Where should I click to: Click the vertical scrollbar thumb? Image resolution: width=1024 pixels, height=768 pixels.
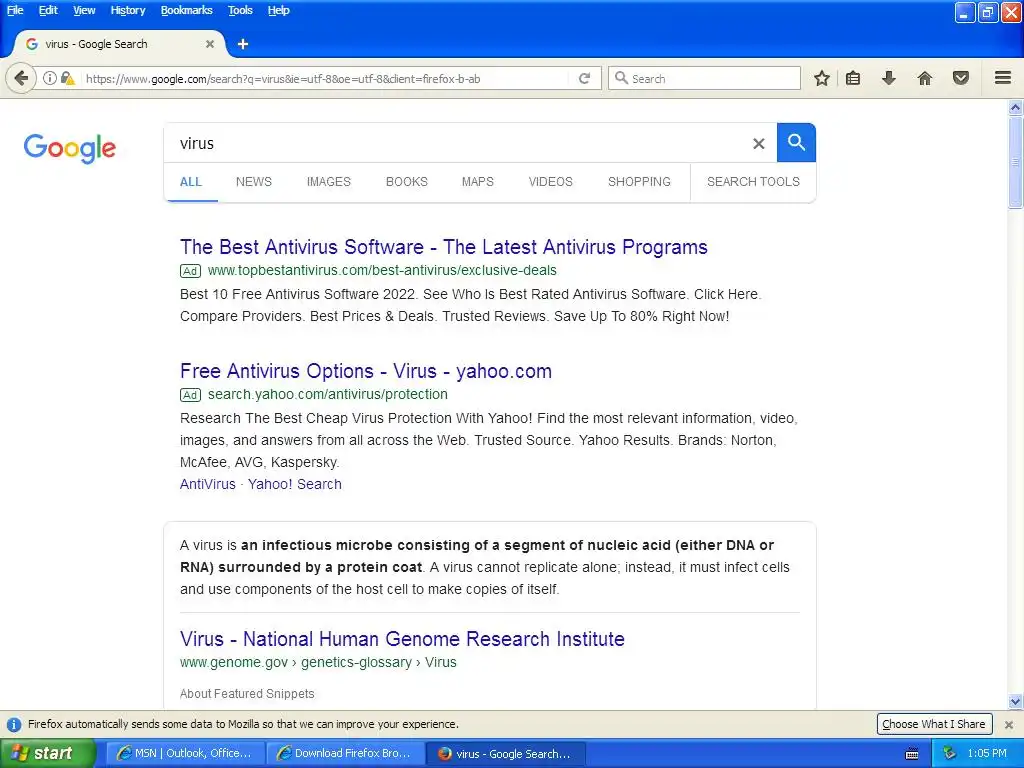coord(1015,162)
